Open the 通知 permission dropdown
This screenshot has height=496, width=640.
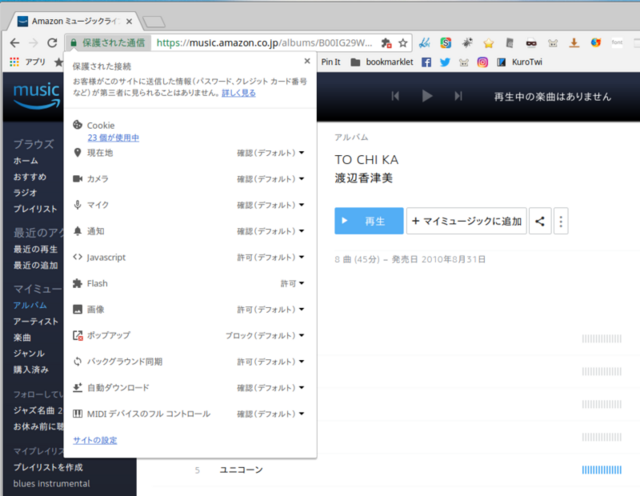tap(271, 231)
